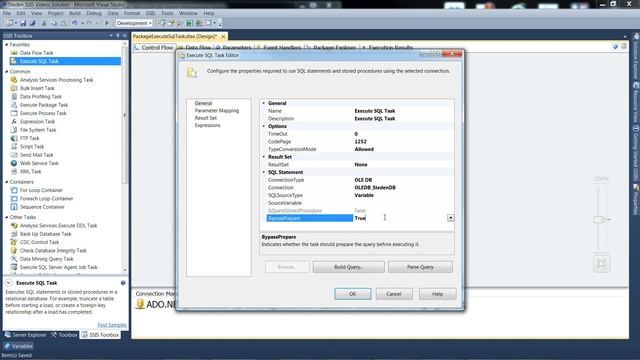Select the Foreach Loop Container icon
640x360 pixels.
click(14, 199)
